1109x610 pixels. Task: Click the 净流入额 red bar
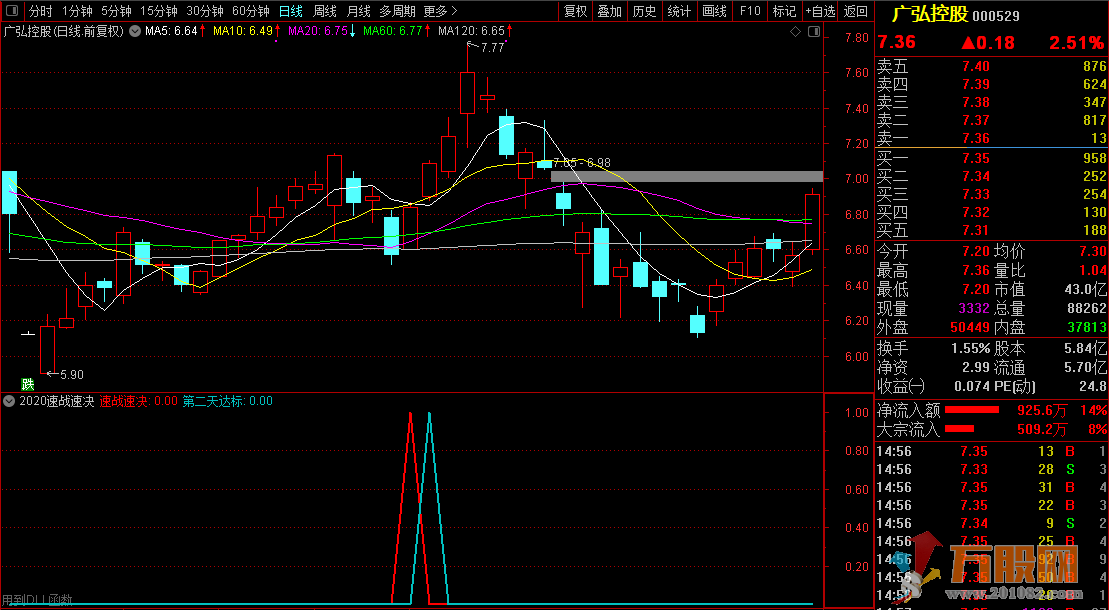972,410
